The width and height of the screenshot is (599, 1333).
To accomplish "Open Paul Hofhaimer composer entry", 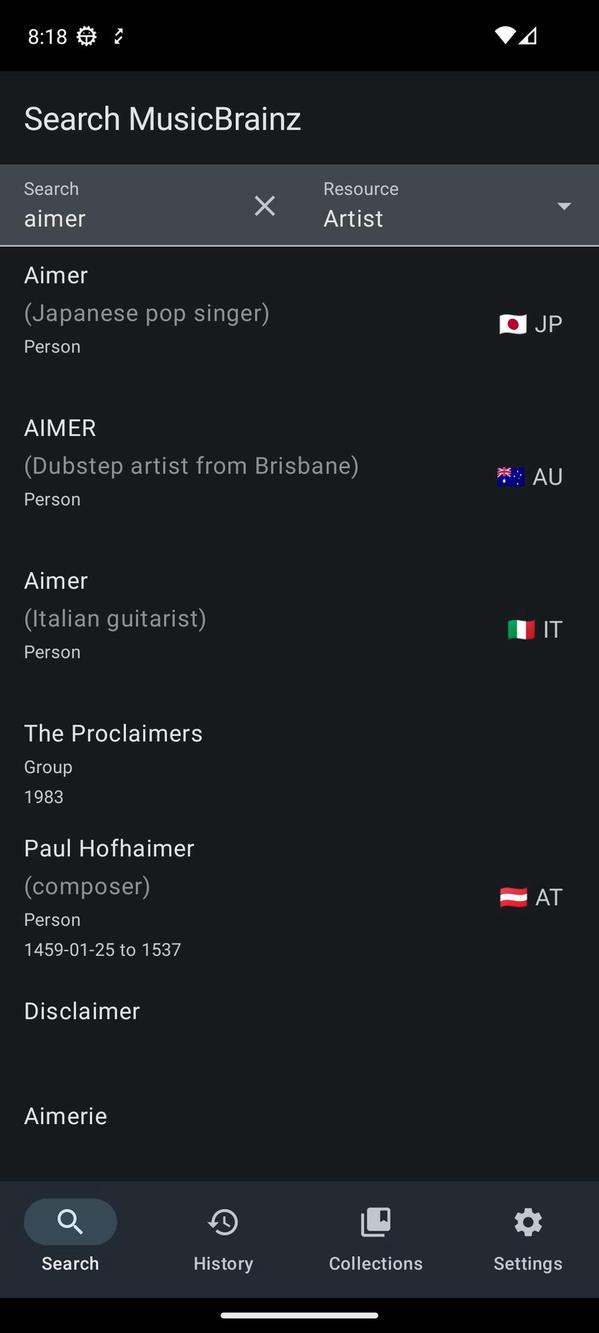I will [x=299, y=897].
